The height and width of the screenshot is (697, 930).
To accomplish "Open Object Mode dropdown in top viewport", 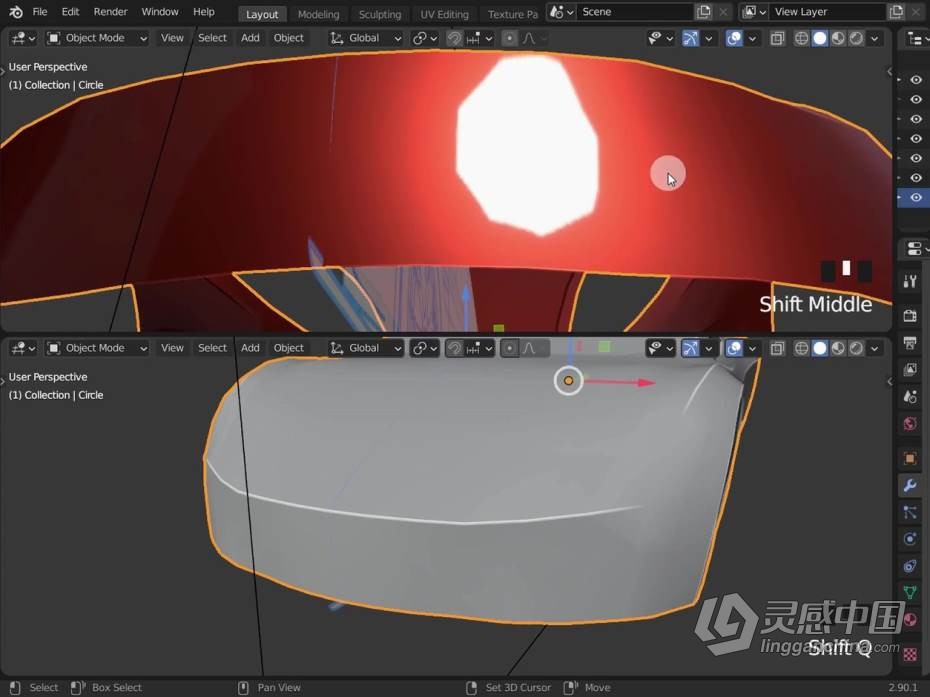I will [x=97, y=38].
